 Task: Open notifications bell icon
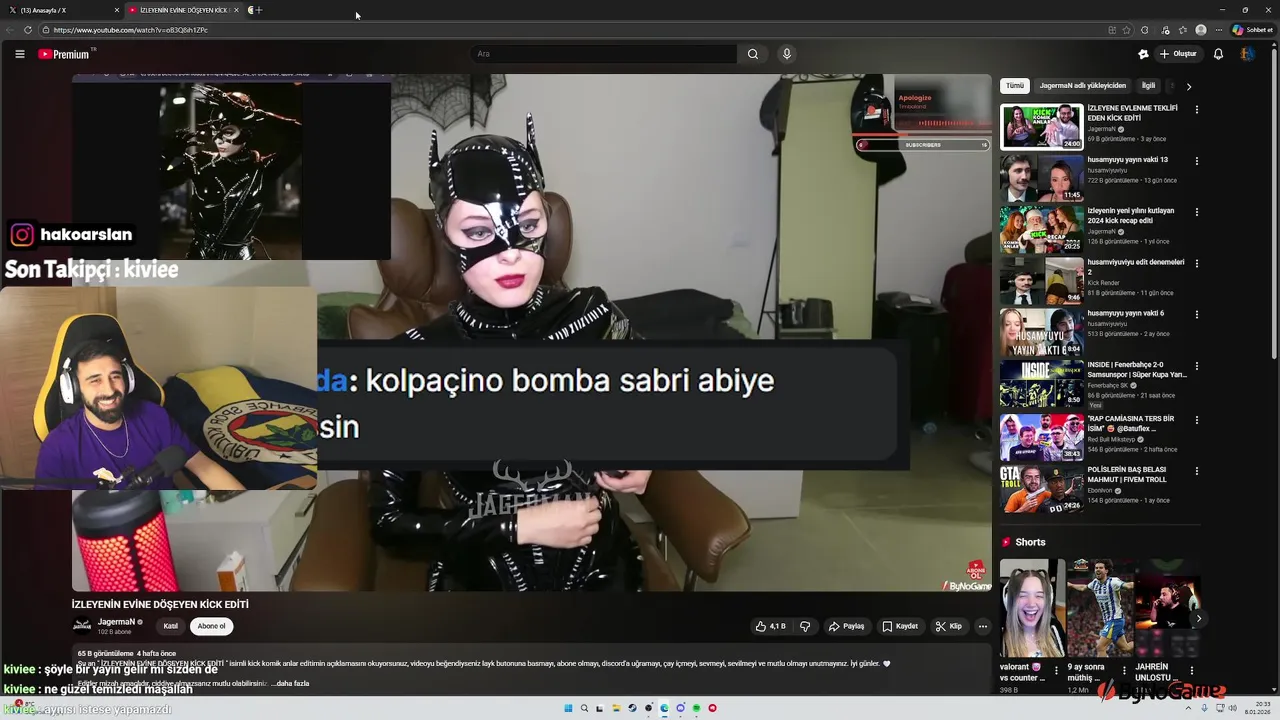click(1218, 54)
